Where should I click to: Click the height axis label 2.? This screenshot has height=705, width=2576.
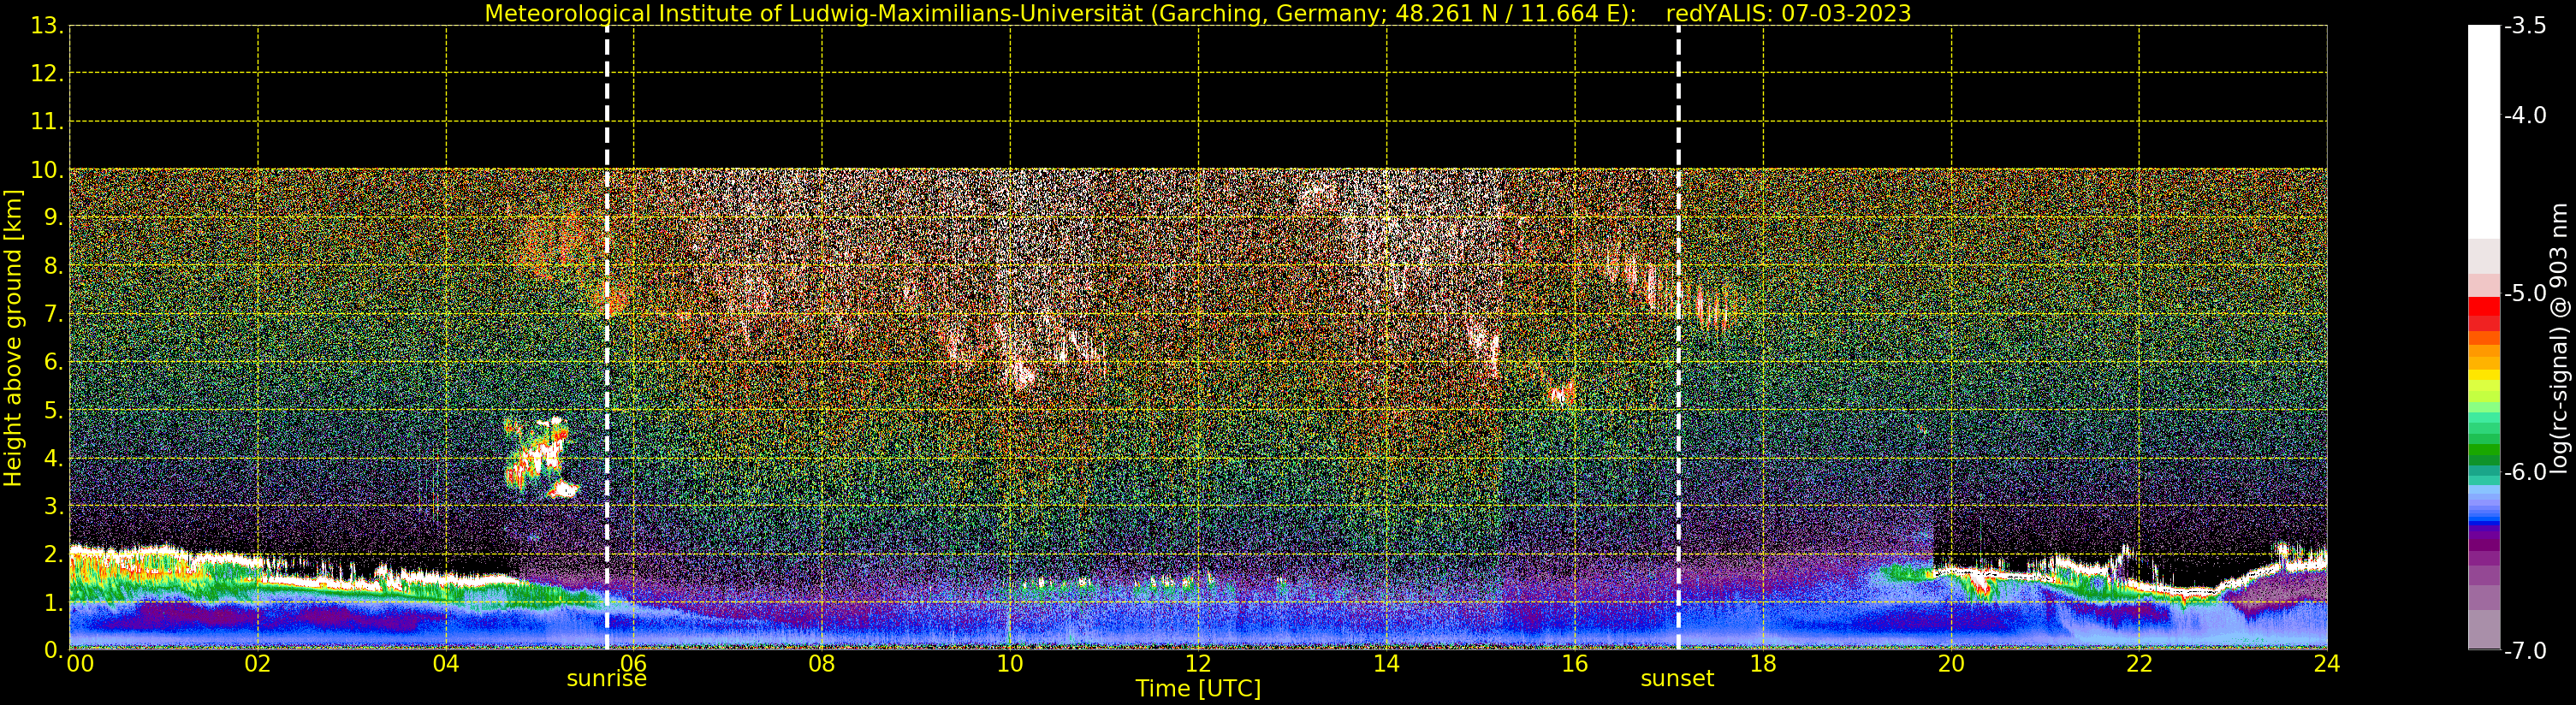point(54,554)
